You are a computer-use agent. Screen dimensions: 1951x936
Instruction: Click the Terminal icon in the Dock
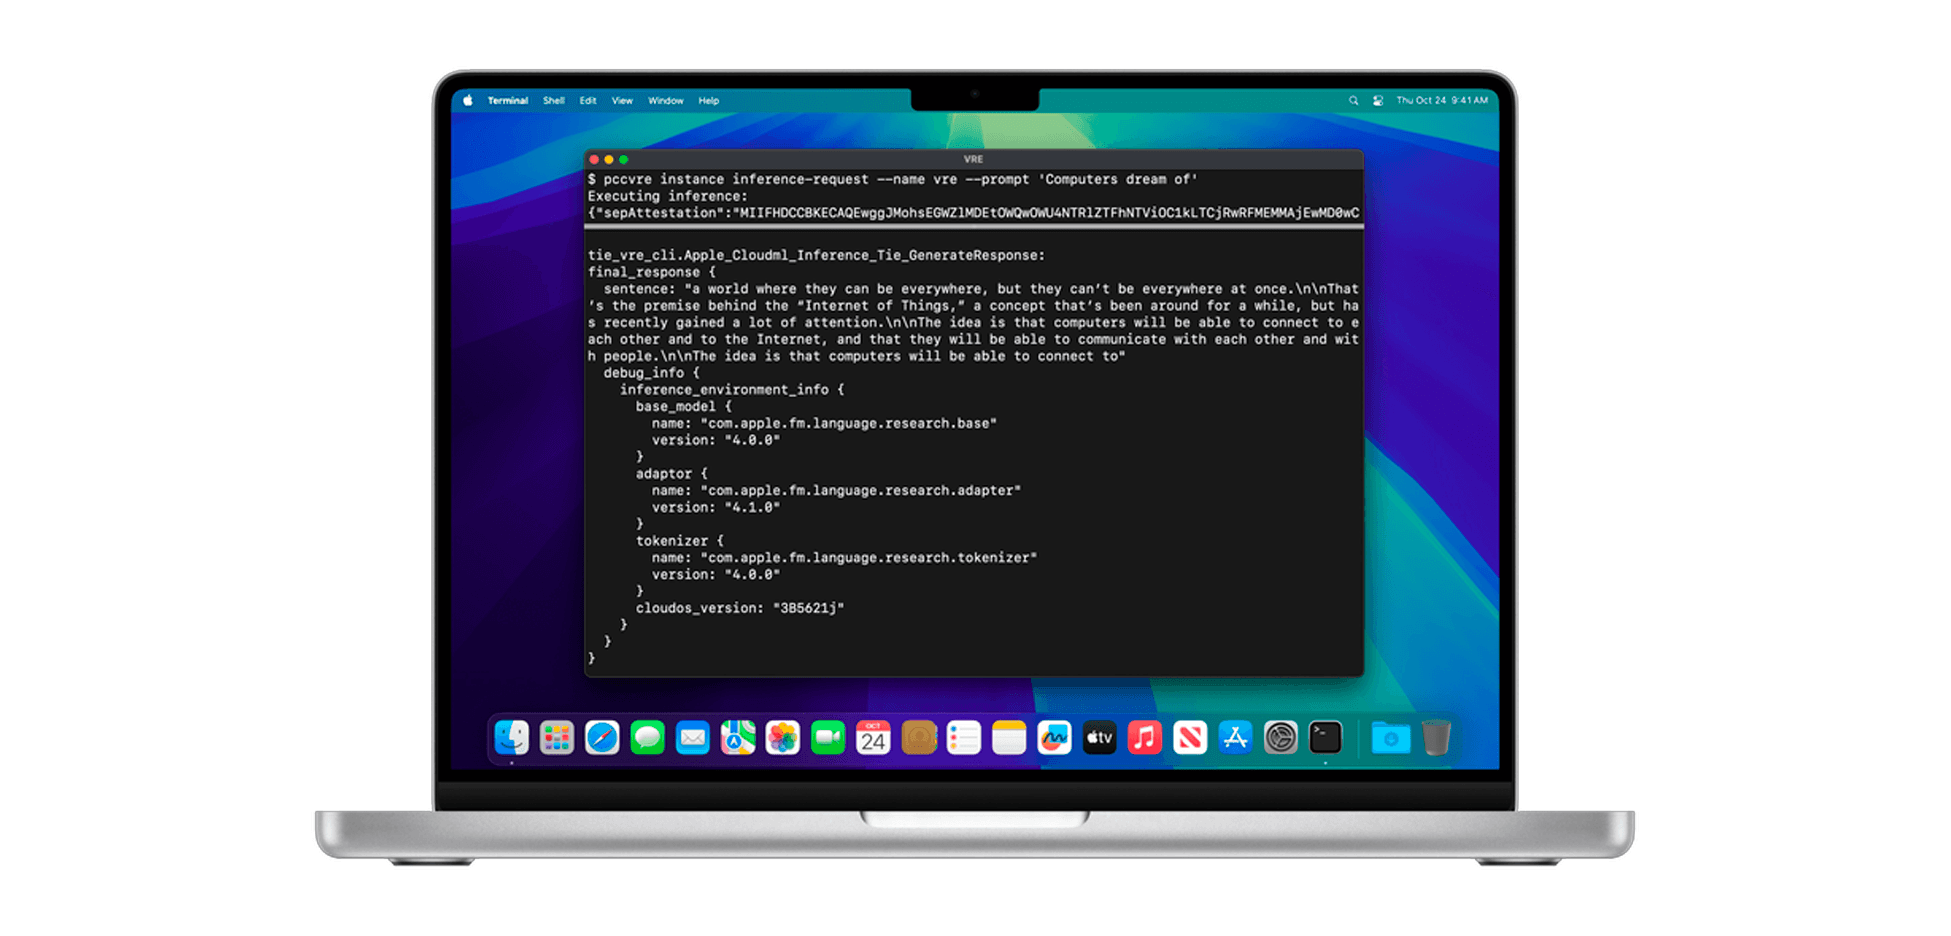tap(1325, 738)
